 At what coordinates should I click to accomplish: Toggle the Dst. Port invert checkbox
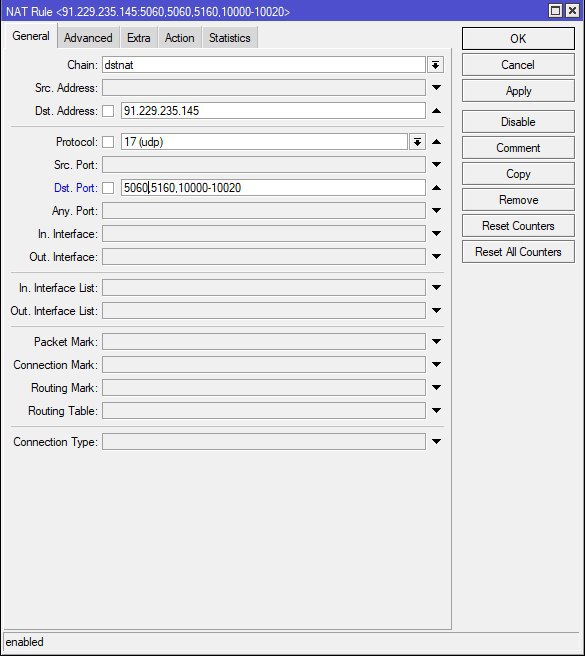[x=108, y=188]
